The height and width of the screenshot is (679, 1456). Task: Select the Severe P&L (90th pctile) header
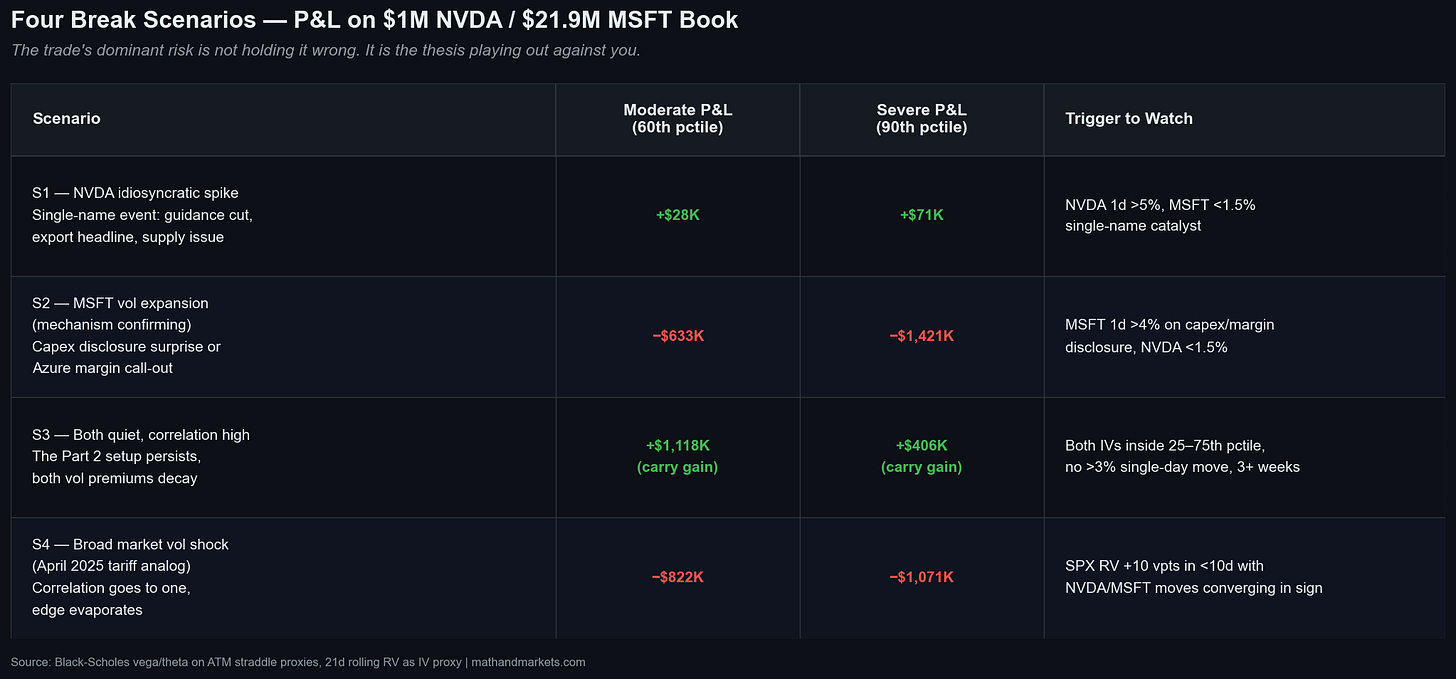921,119
